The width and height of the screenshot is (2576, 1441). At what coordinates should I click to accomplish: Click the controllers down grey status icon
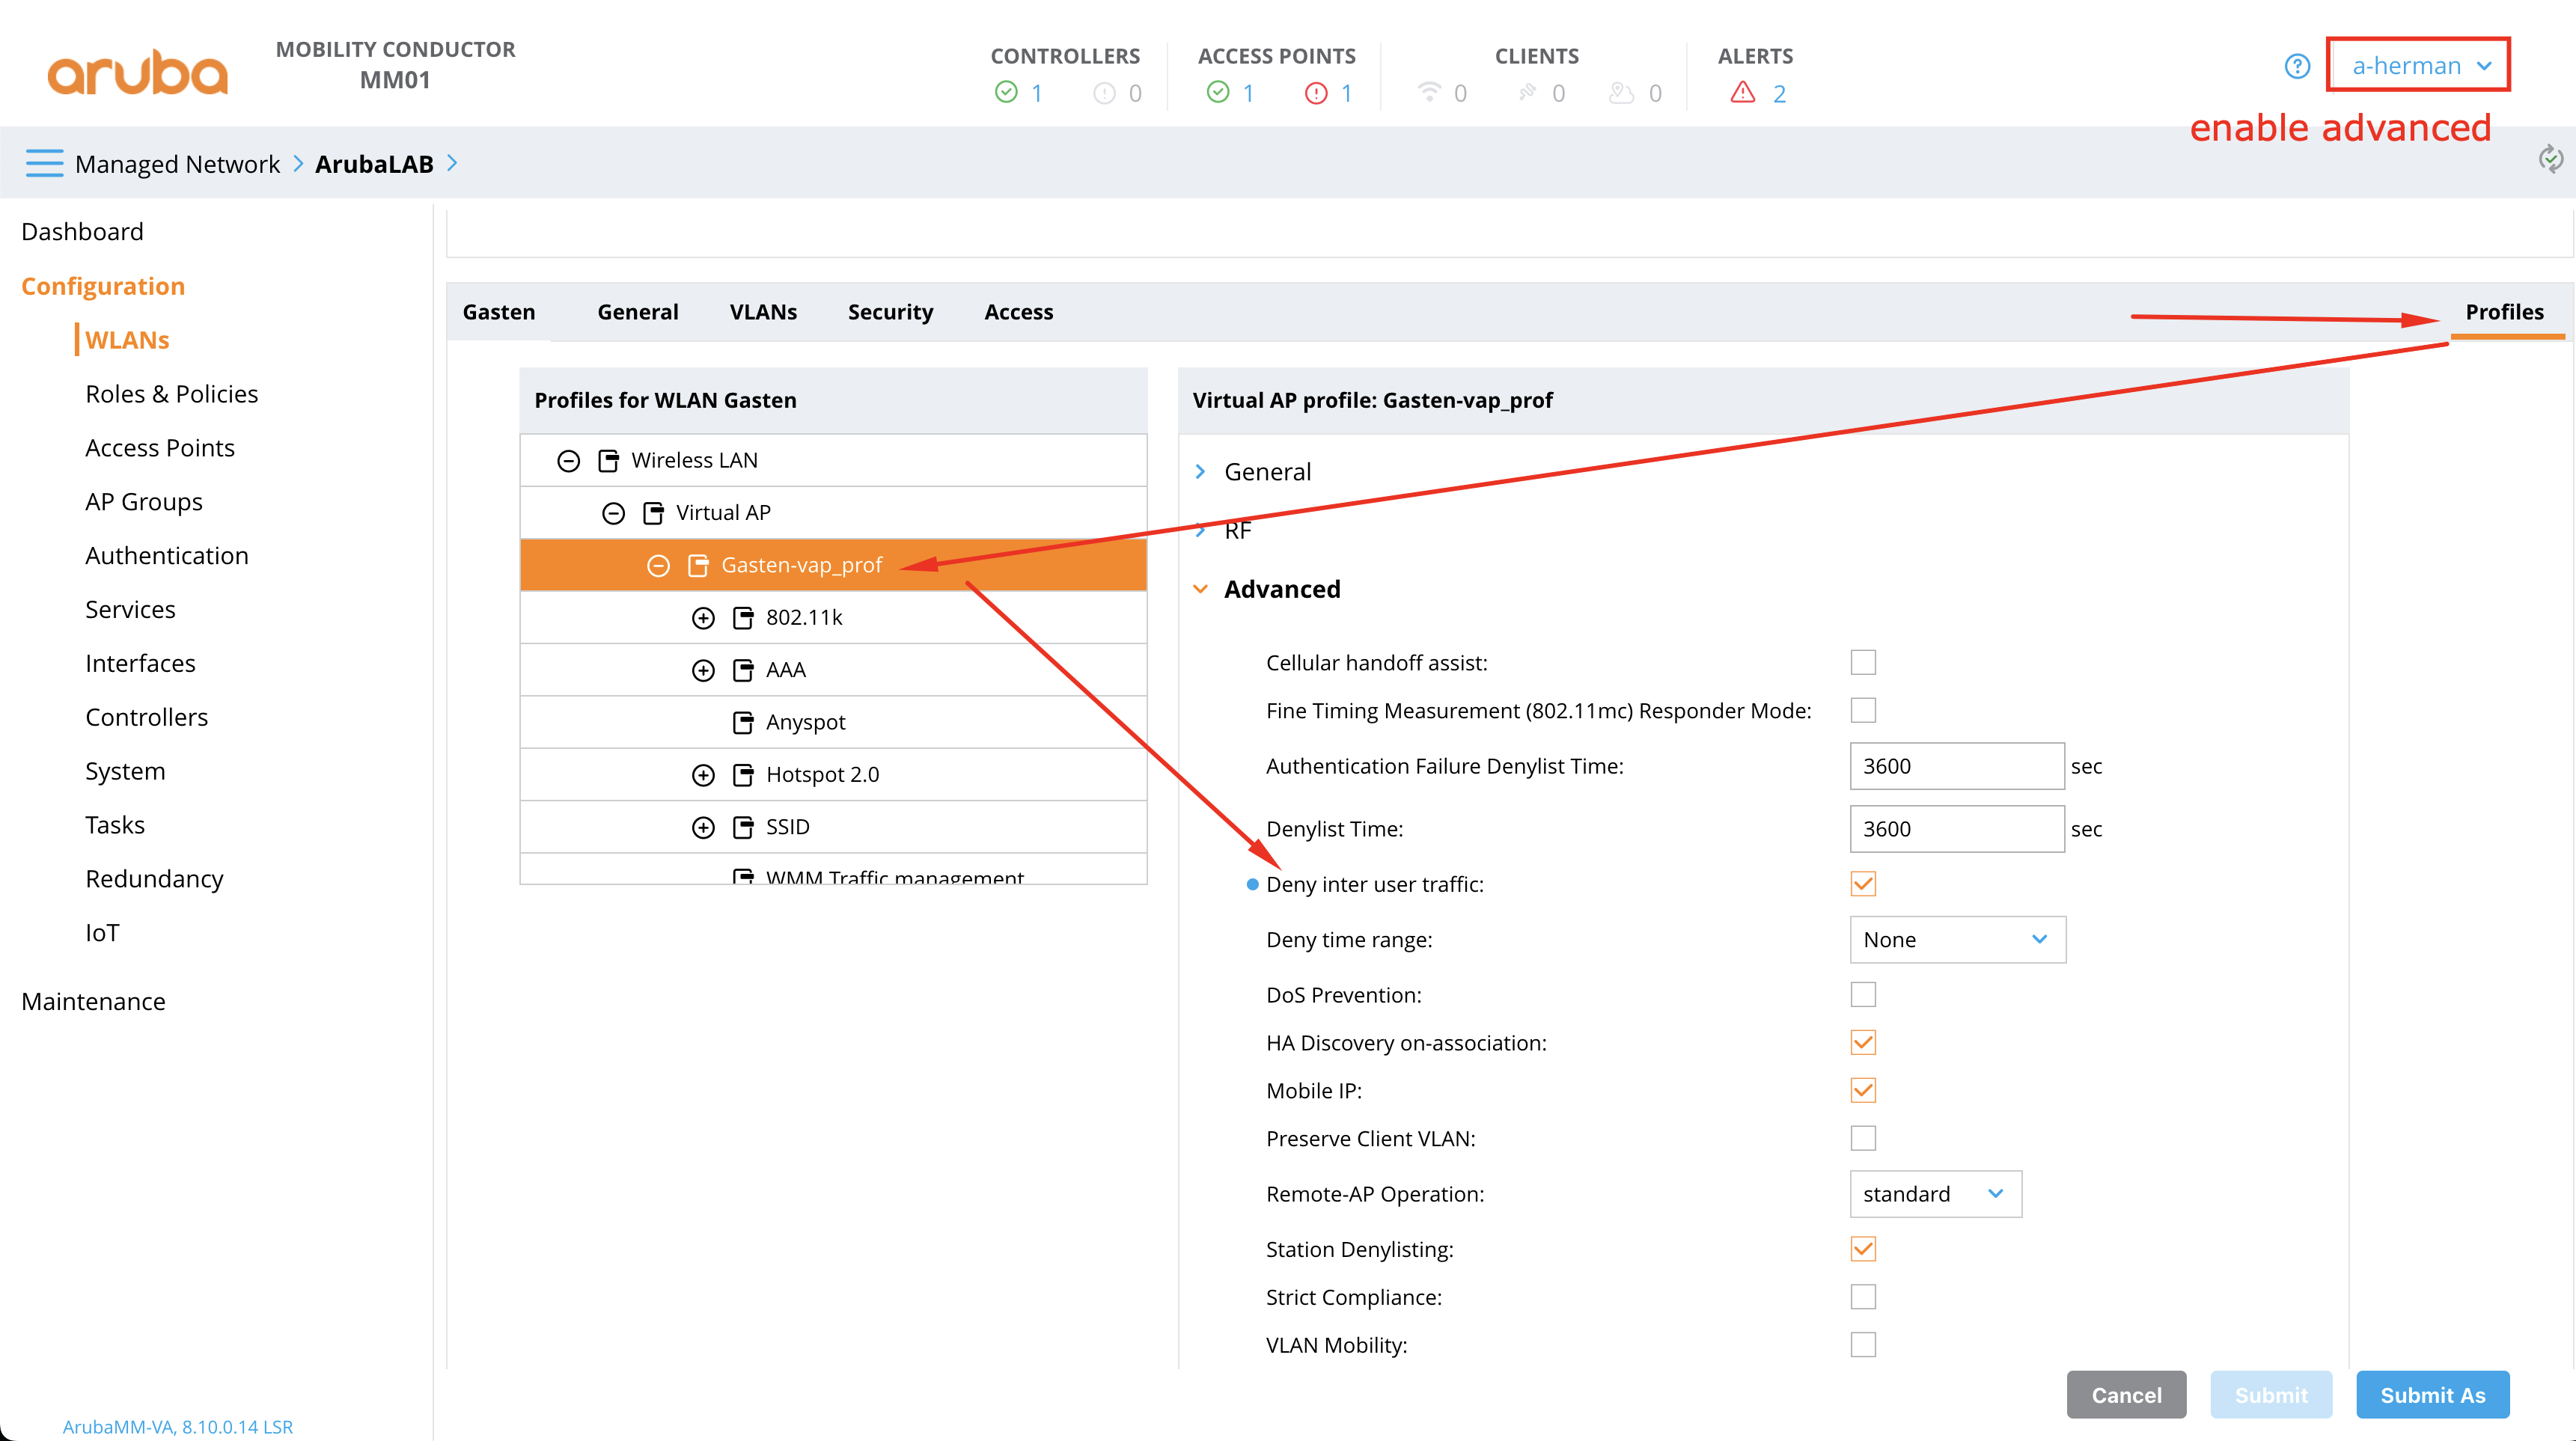[1104, 93]
